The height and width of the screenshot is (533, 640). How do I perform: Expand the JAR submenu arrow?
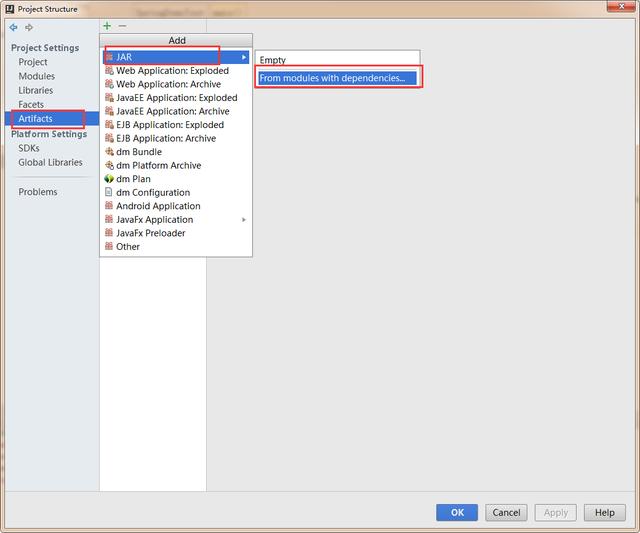(244, 57)
